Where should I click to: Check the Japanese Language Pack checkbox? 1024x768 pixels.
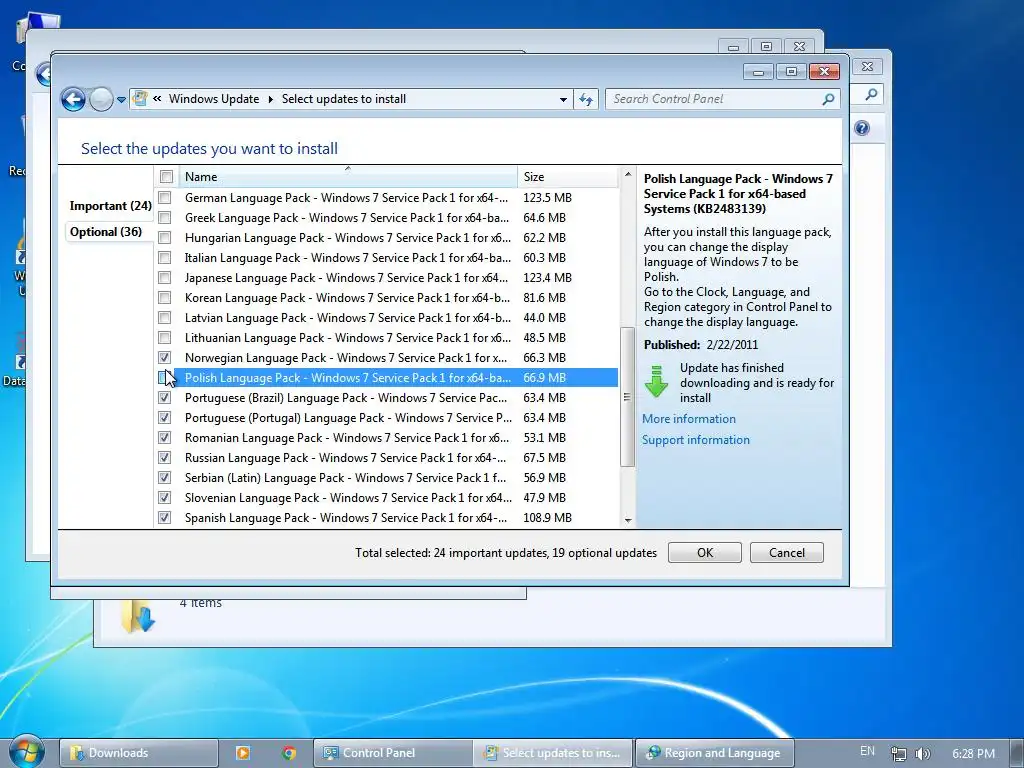[x=165, y=278]
